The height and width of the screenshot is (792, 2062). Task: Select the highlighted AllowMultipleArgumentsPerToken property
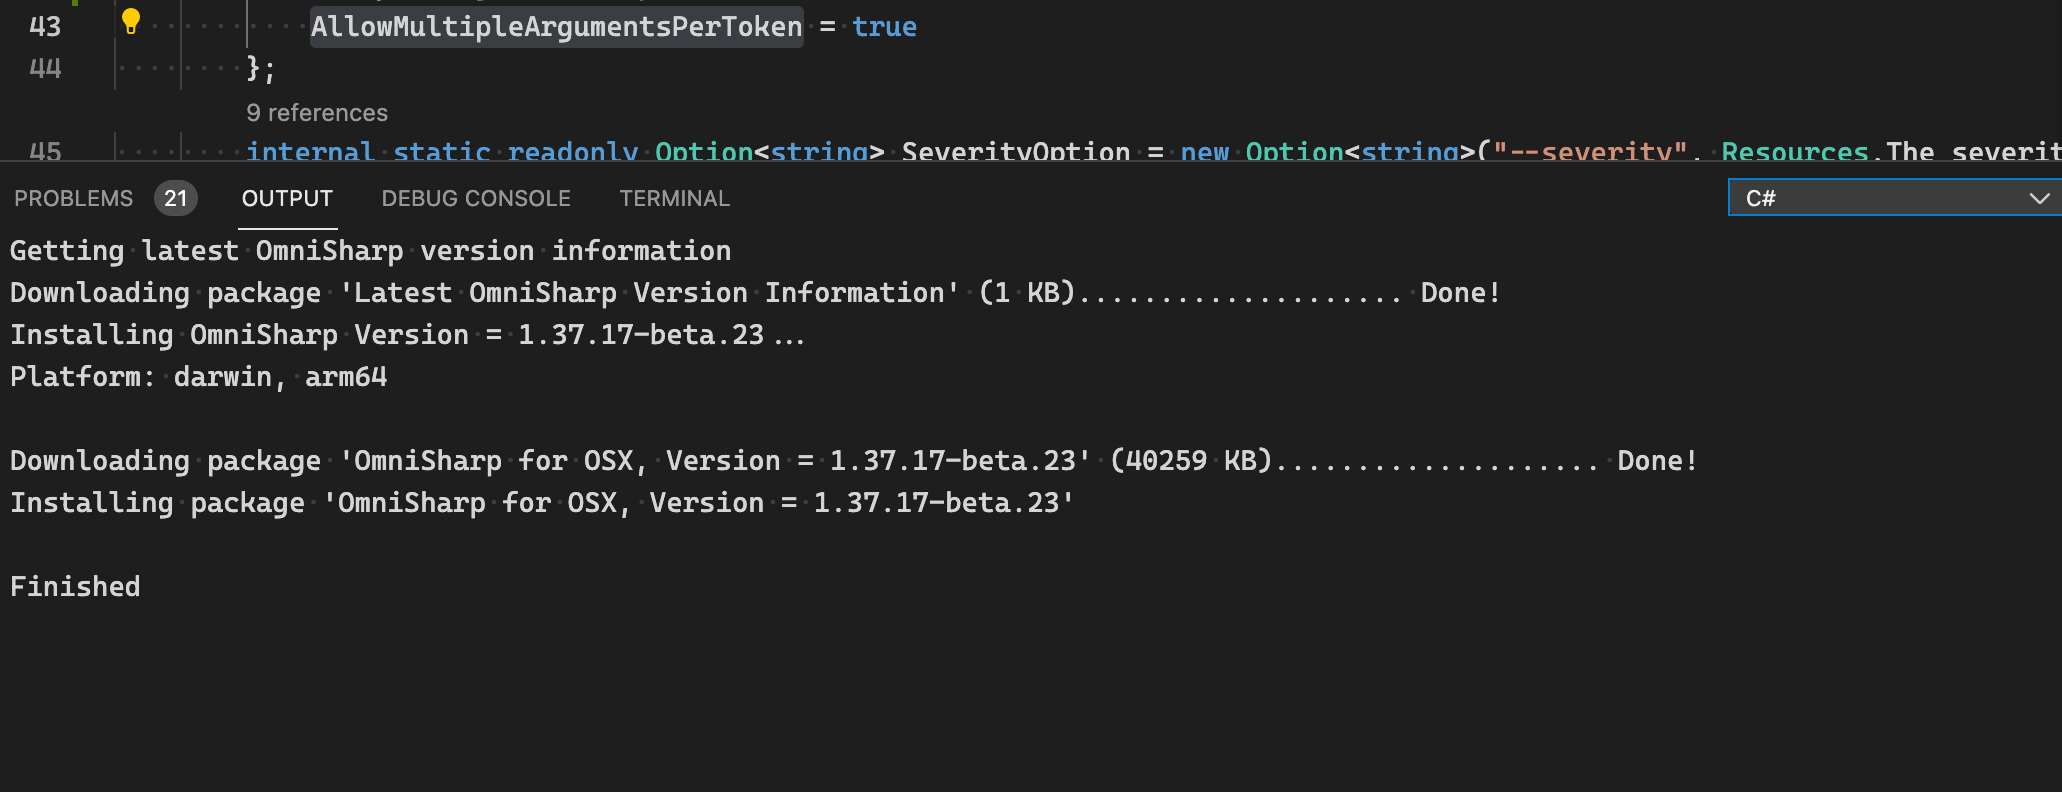coord(556,26)
